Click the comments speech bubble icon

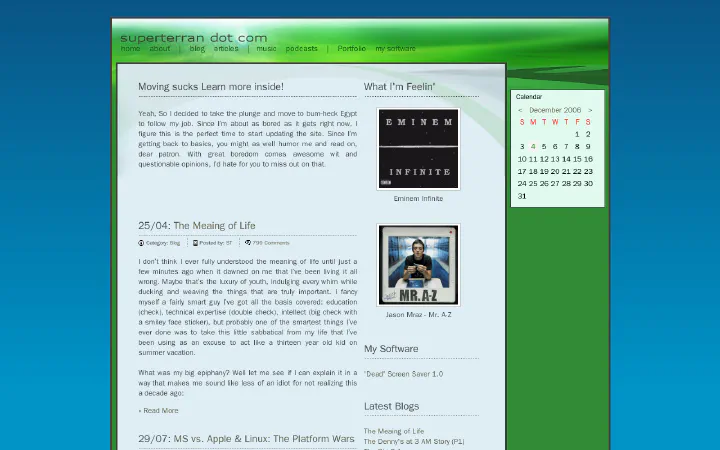click(248, 242)
